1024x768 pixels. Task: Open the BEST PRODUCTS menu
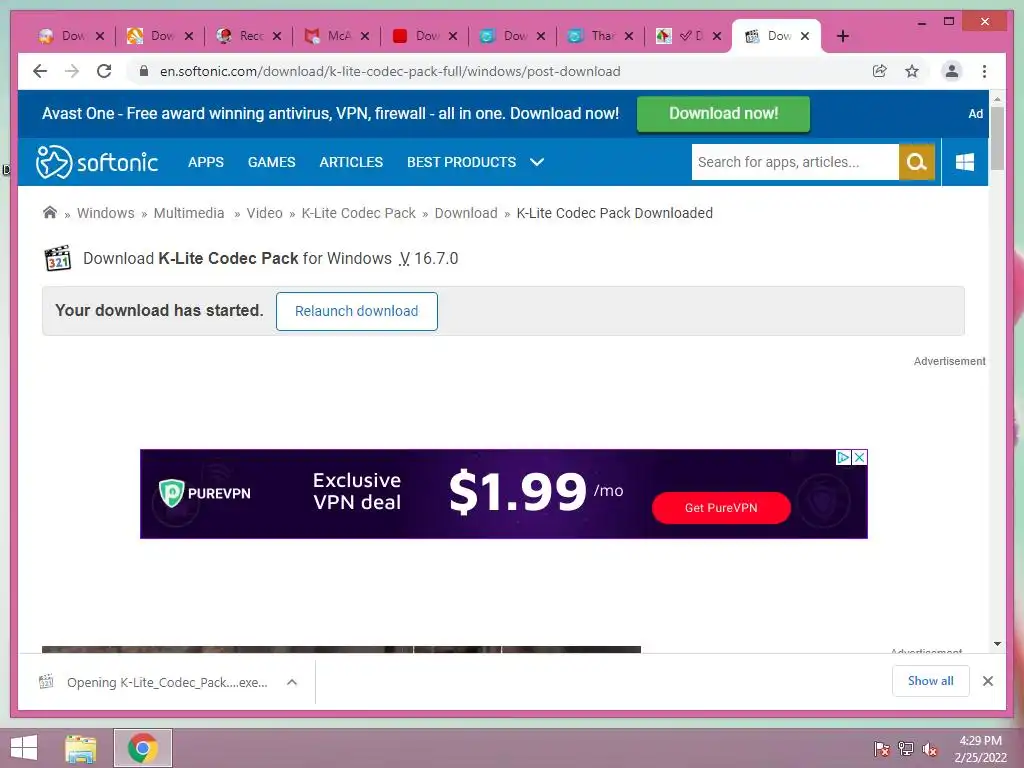[x=462, y=162]
